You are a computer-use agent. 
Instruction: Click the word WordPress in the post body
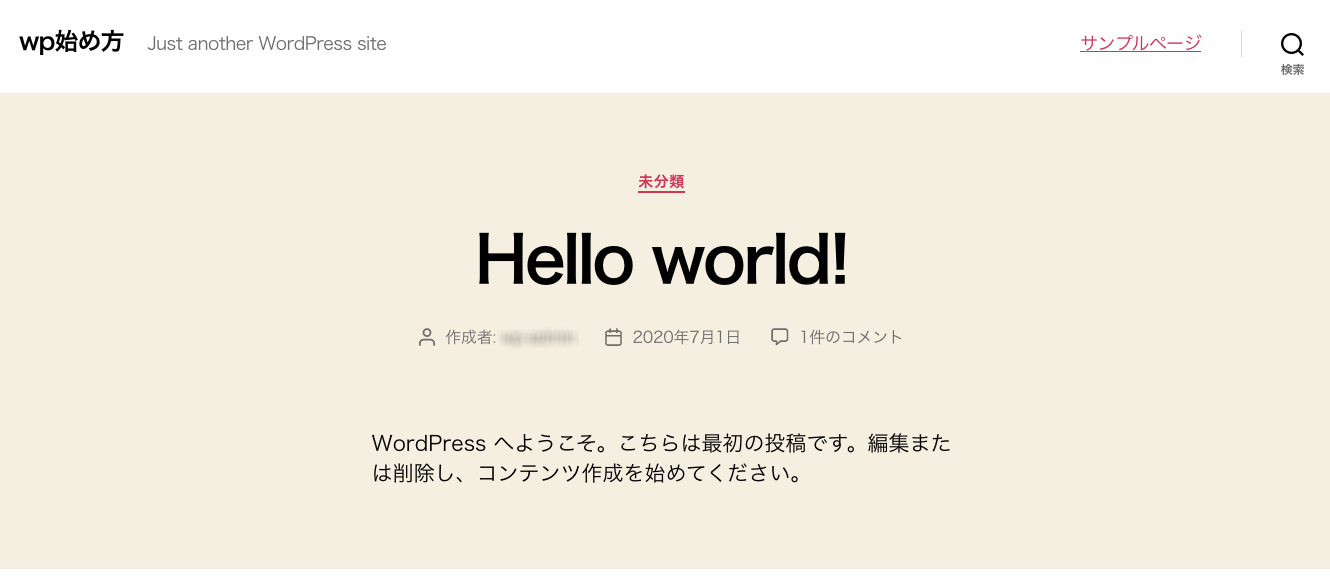(x=428, y=443)
